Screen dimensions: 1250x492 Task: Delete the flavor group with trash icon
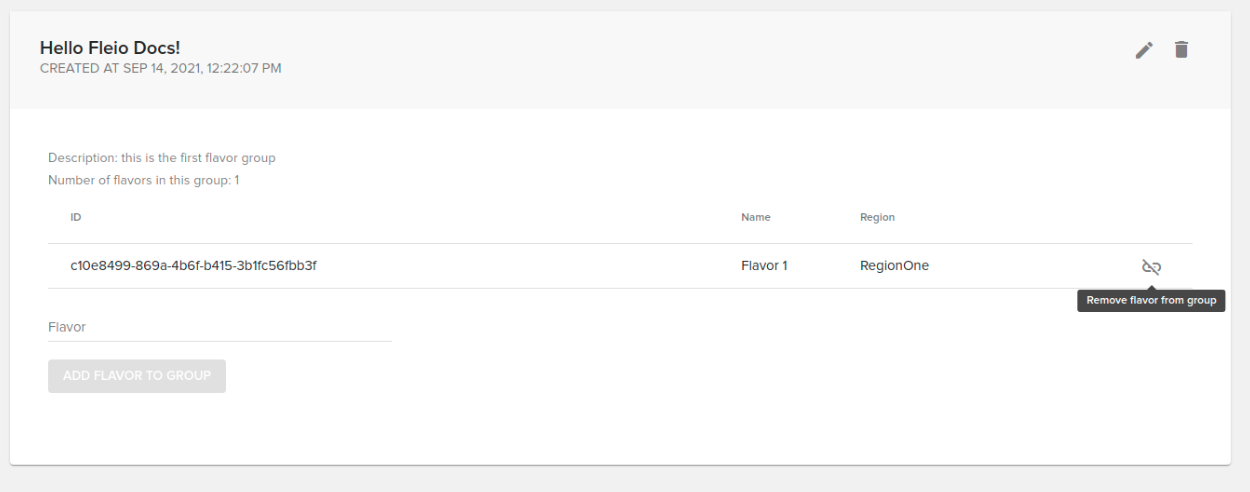tap(1181, 50)
